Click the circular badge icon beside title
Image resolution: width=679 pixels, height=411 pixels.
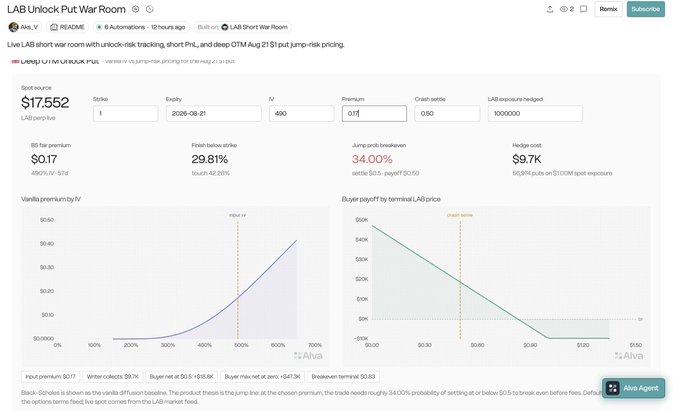pyautogui.click(x=136, y=9)
